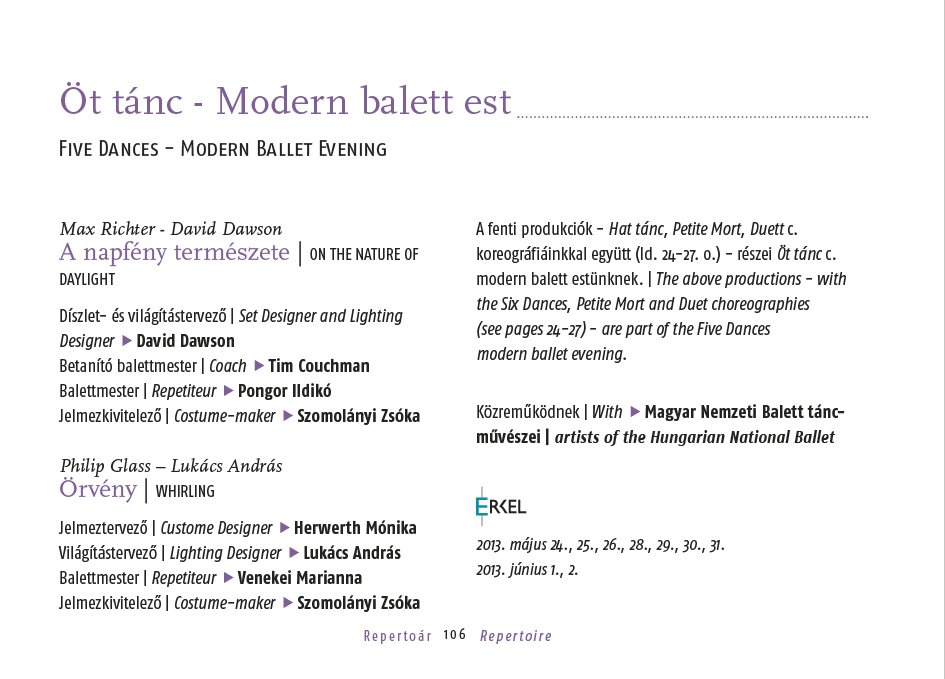Click the 2013. május performance dates line
Screen dimensions: 945x679
click(600, 545)
